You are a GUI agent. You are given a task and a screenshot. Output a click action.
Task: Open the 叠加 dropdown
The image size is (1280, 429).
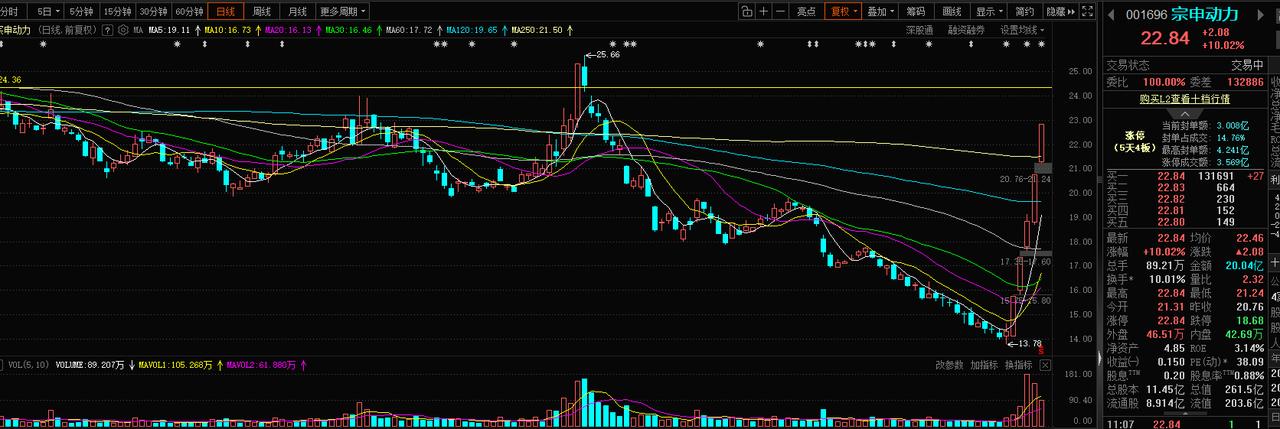880,12
